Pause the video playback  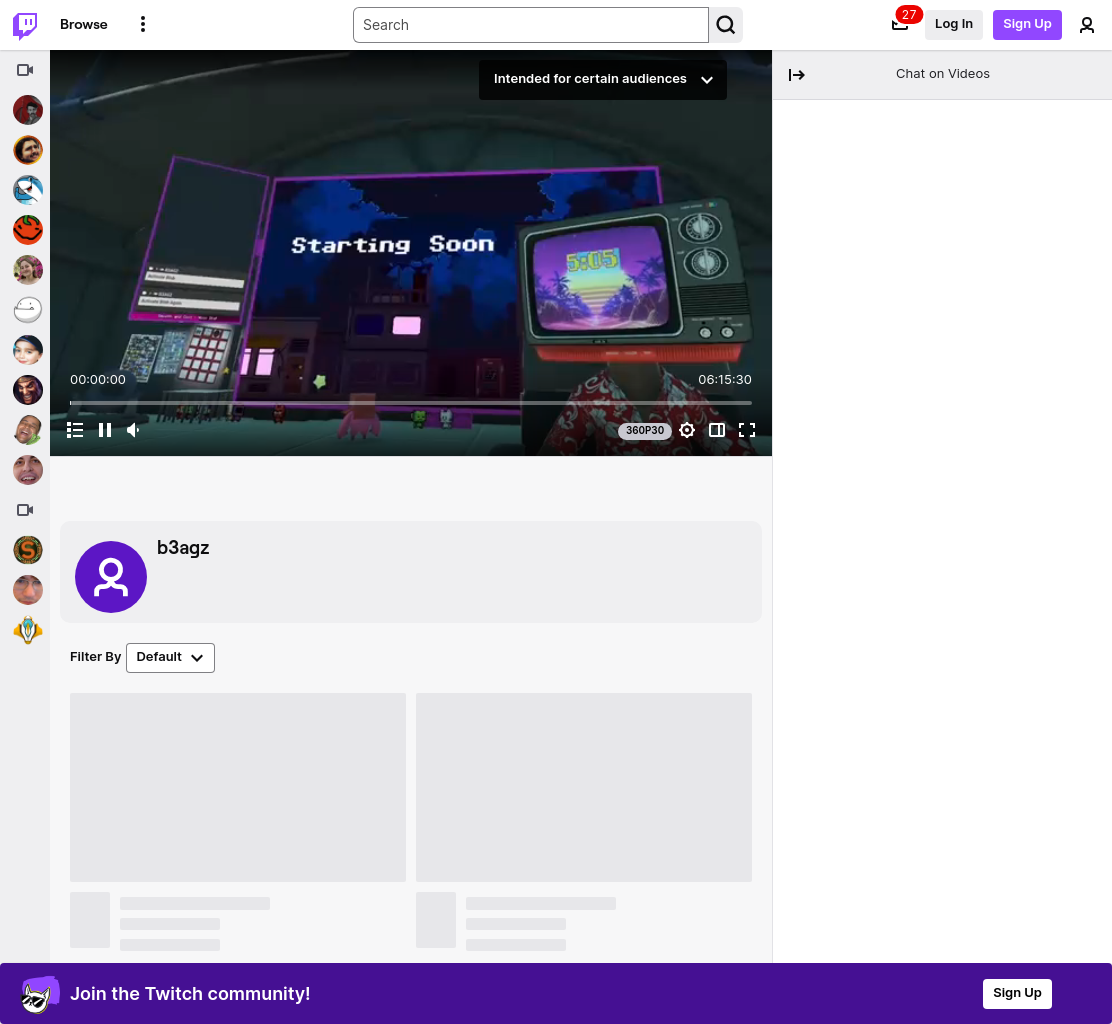105,430
